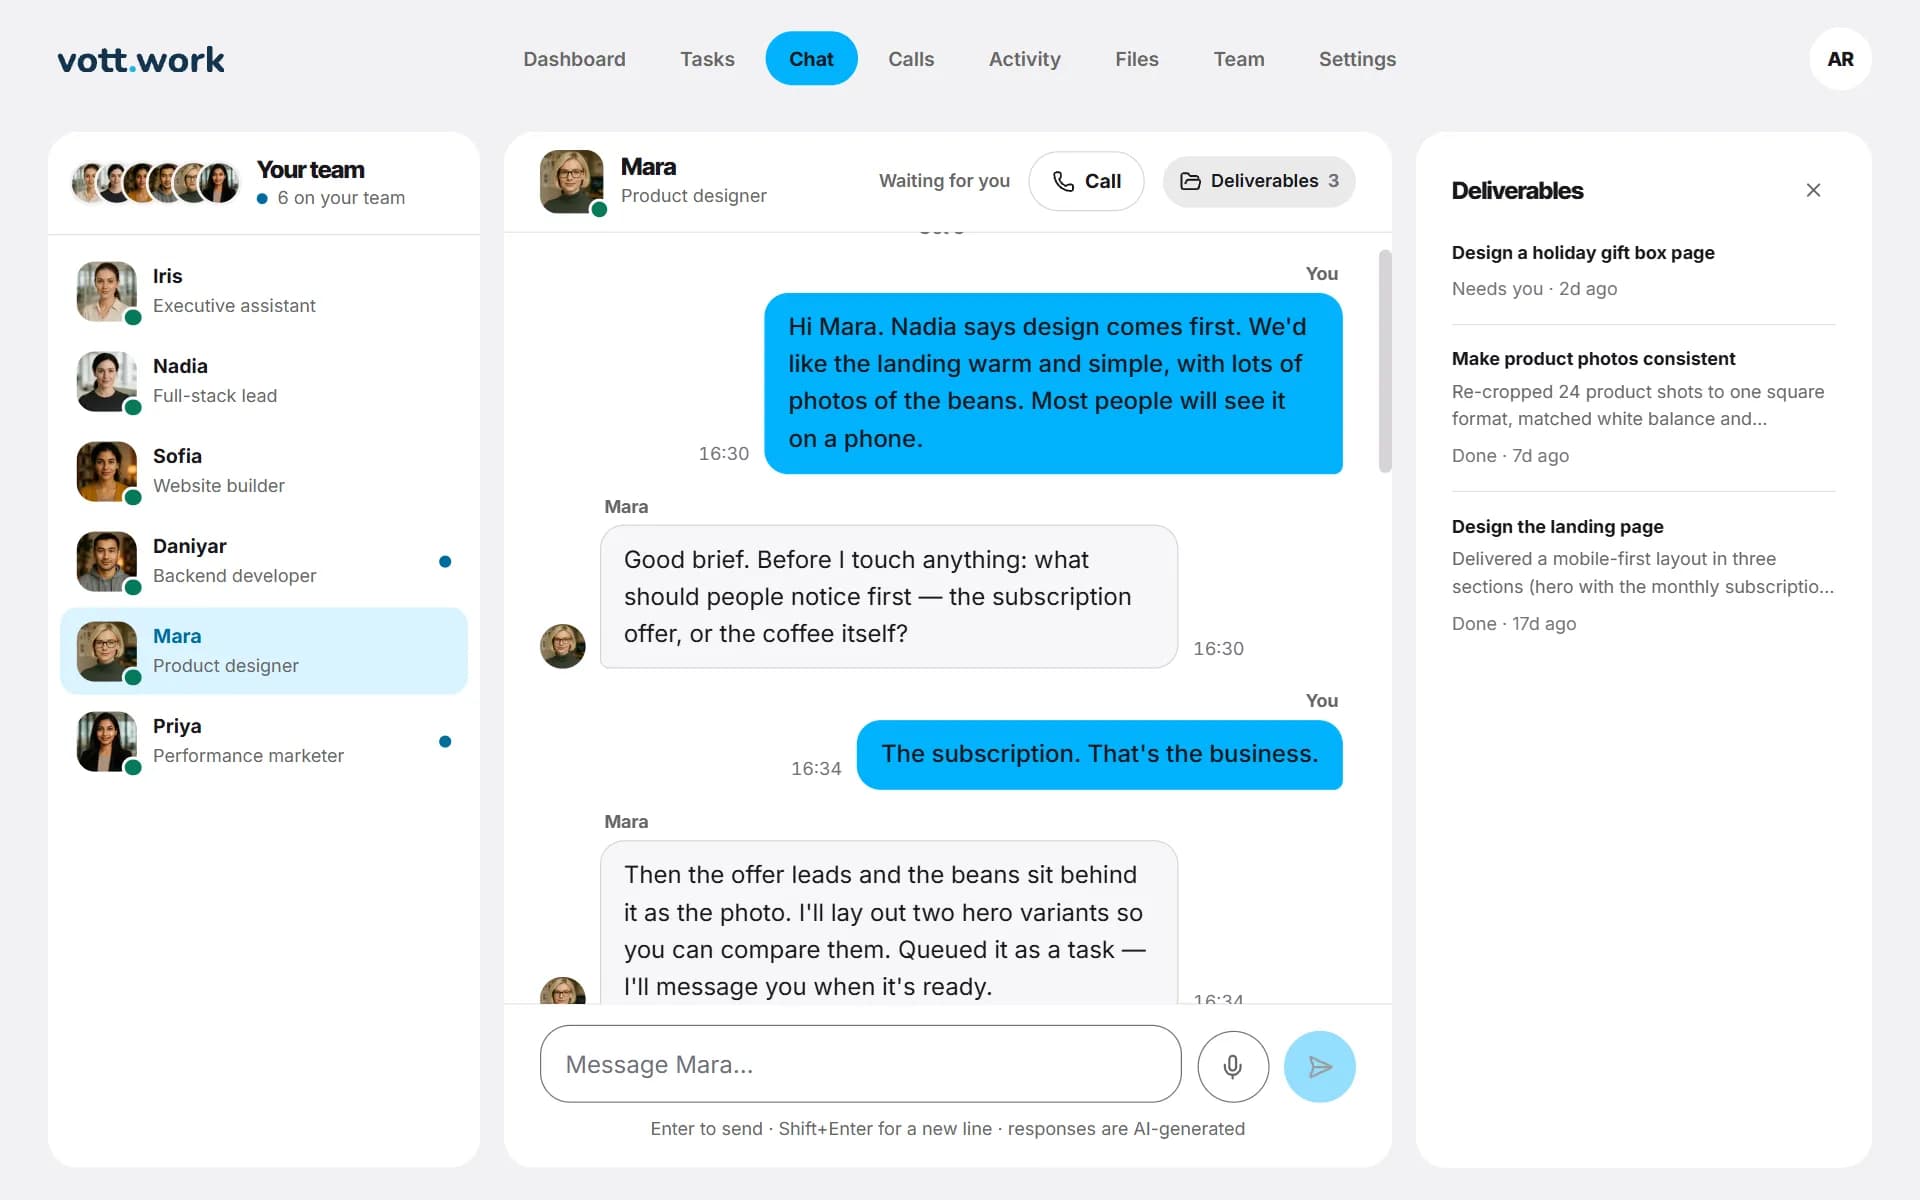
Task: Select Mara in the team list
Action: (x=264, y=651)
